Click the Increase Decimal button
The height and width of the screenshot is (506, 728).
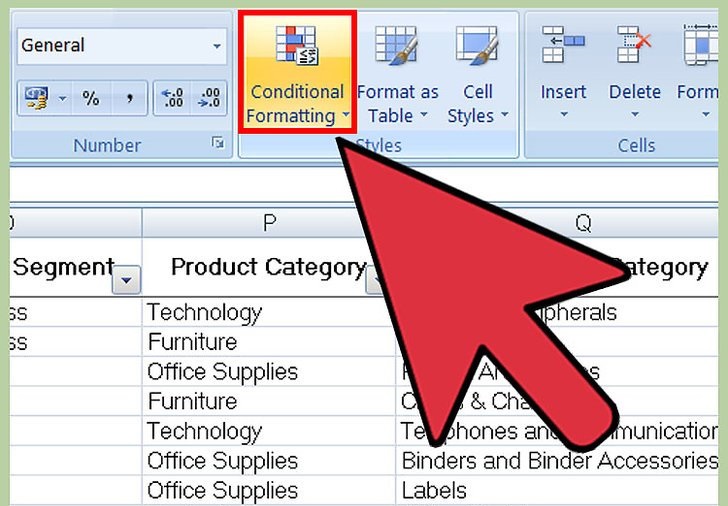pyautogui.click(x=171, y=98)
